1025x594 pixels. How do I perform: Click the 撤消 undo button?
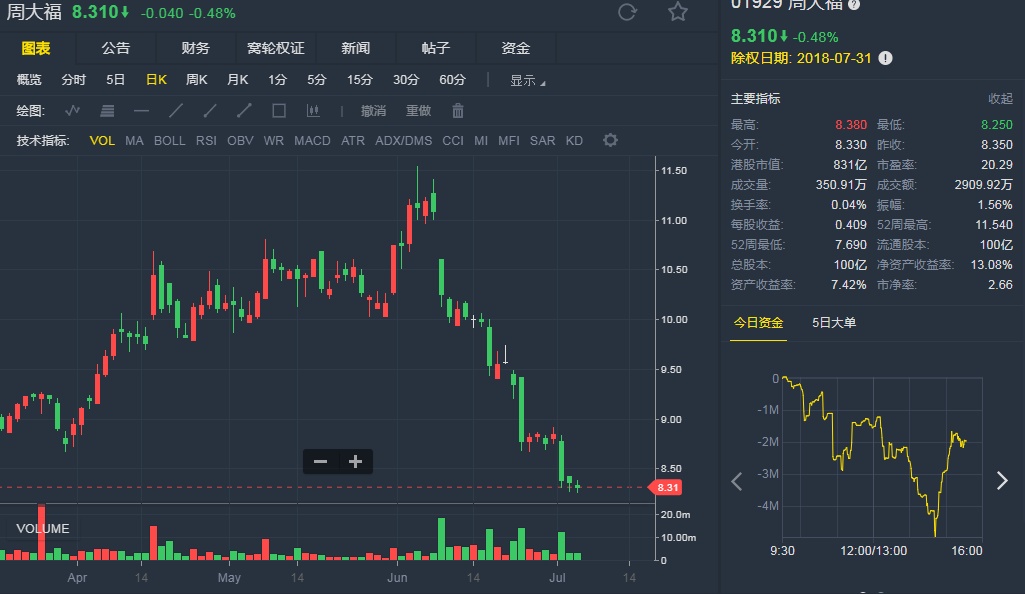[x=373, y=111]
